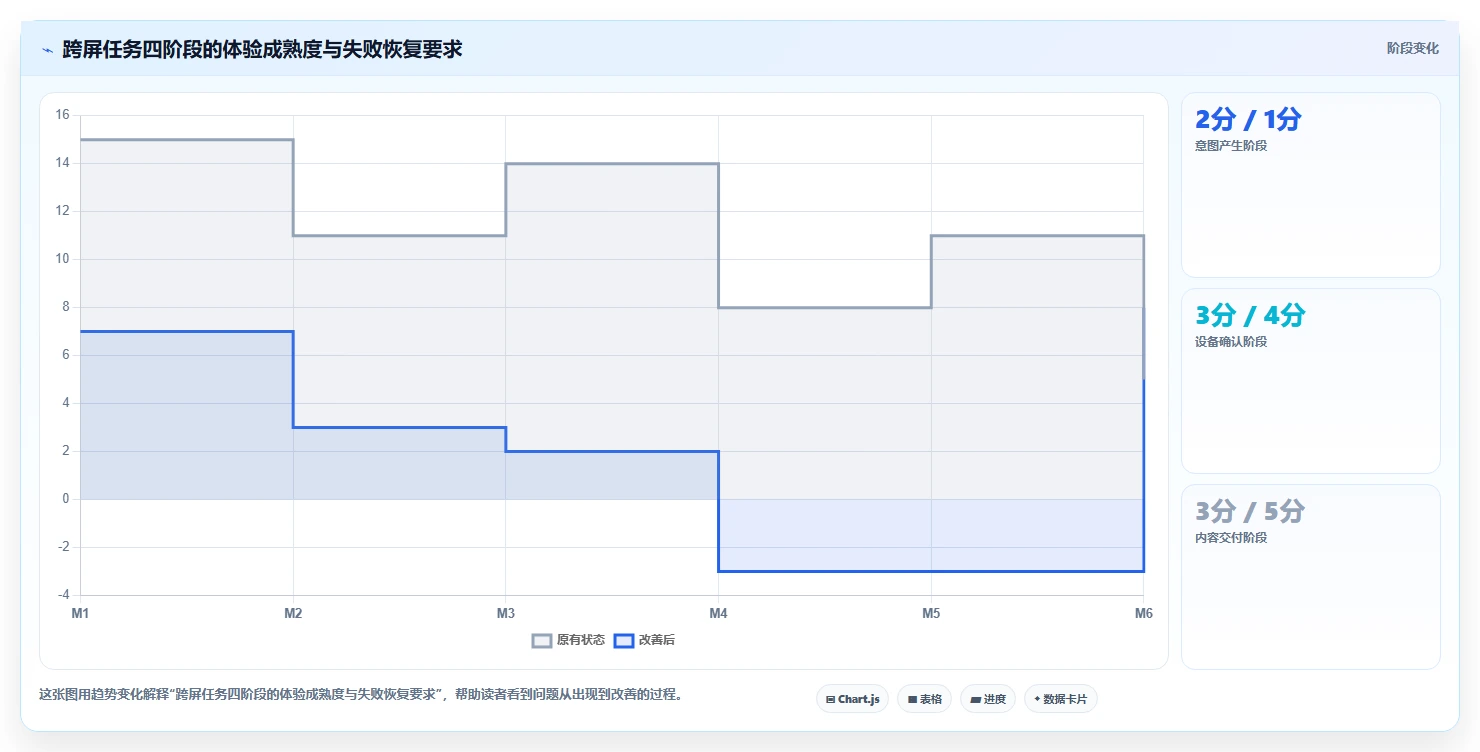This screenshot has height=752, width=1480.
Task: Select the 表格 tag
Action: 924,699
